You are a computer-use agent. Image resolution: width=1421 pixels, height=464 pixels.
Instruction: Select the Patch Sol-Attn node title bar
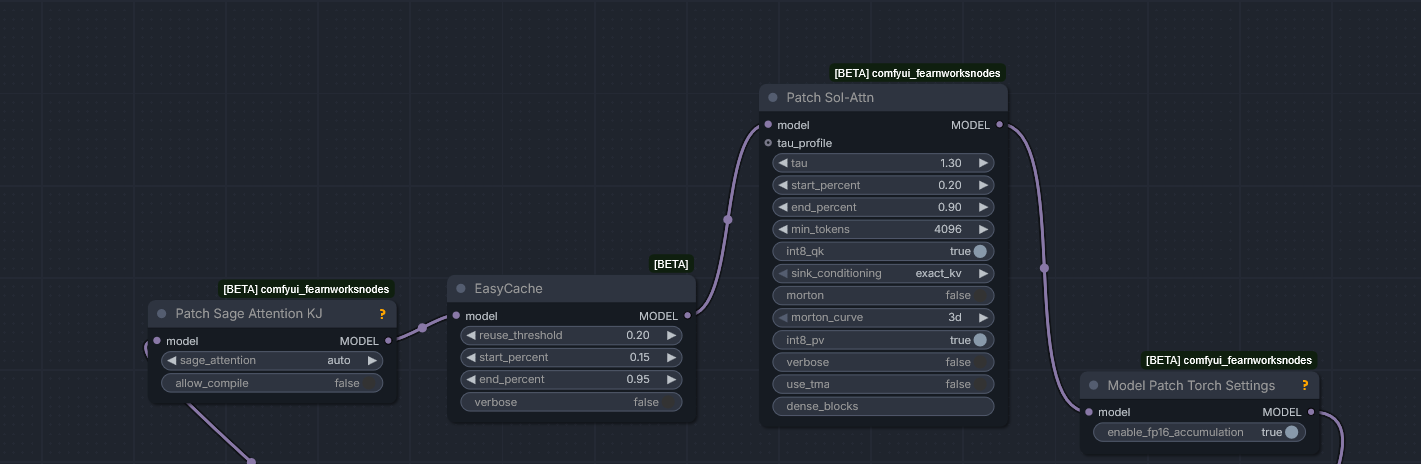[884, 98]
